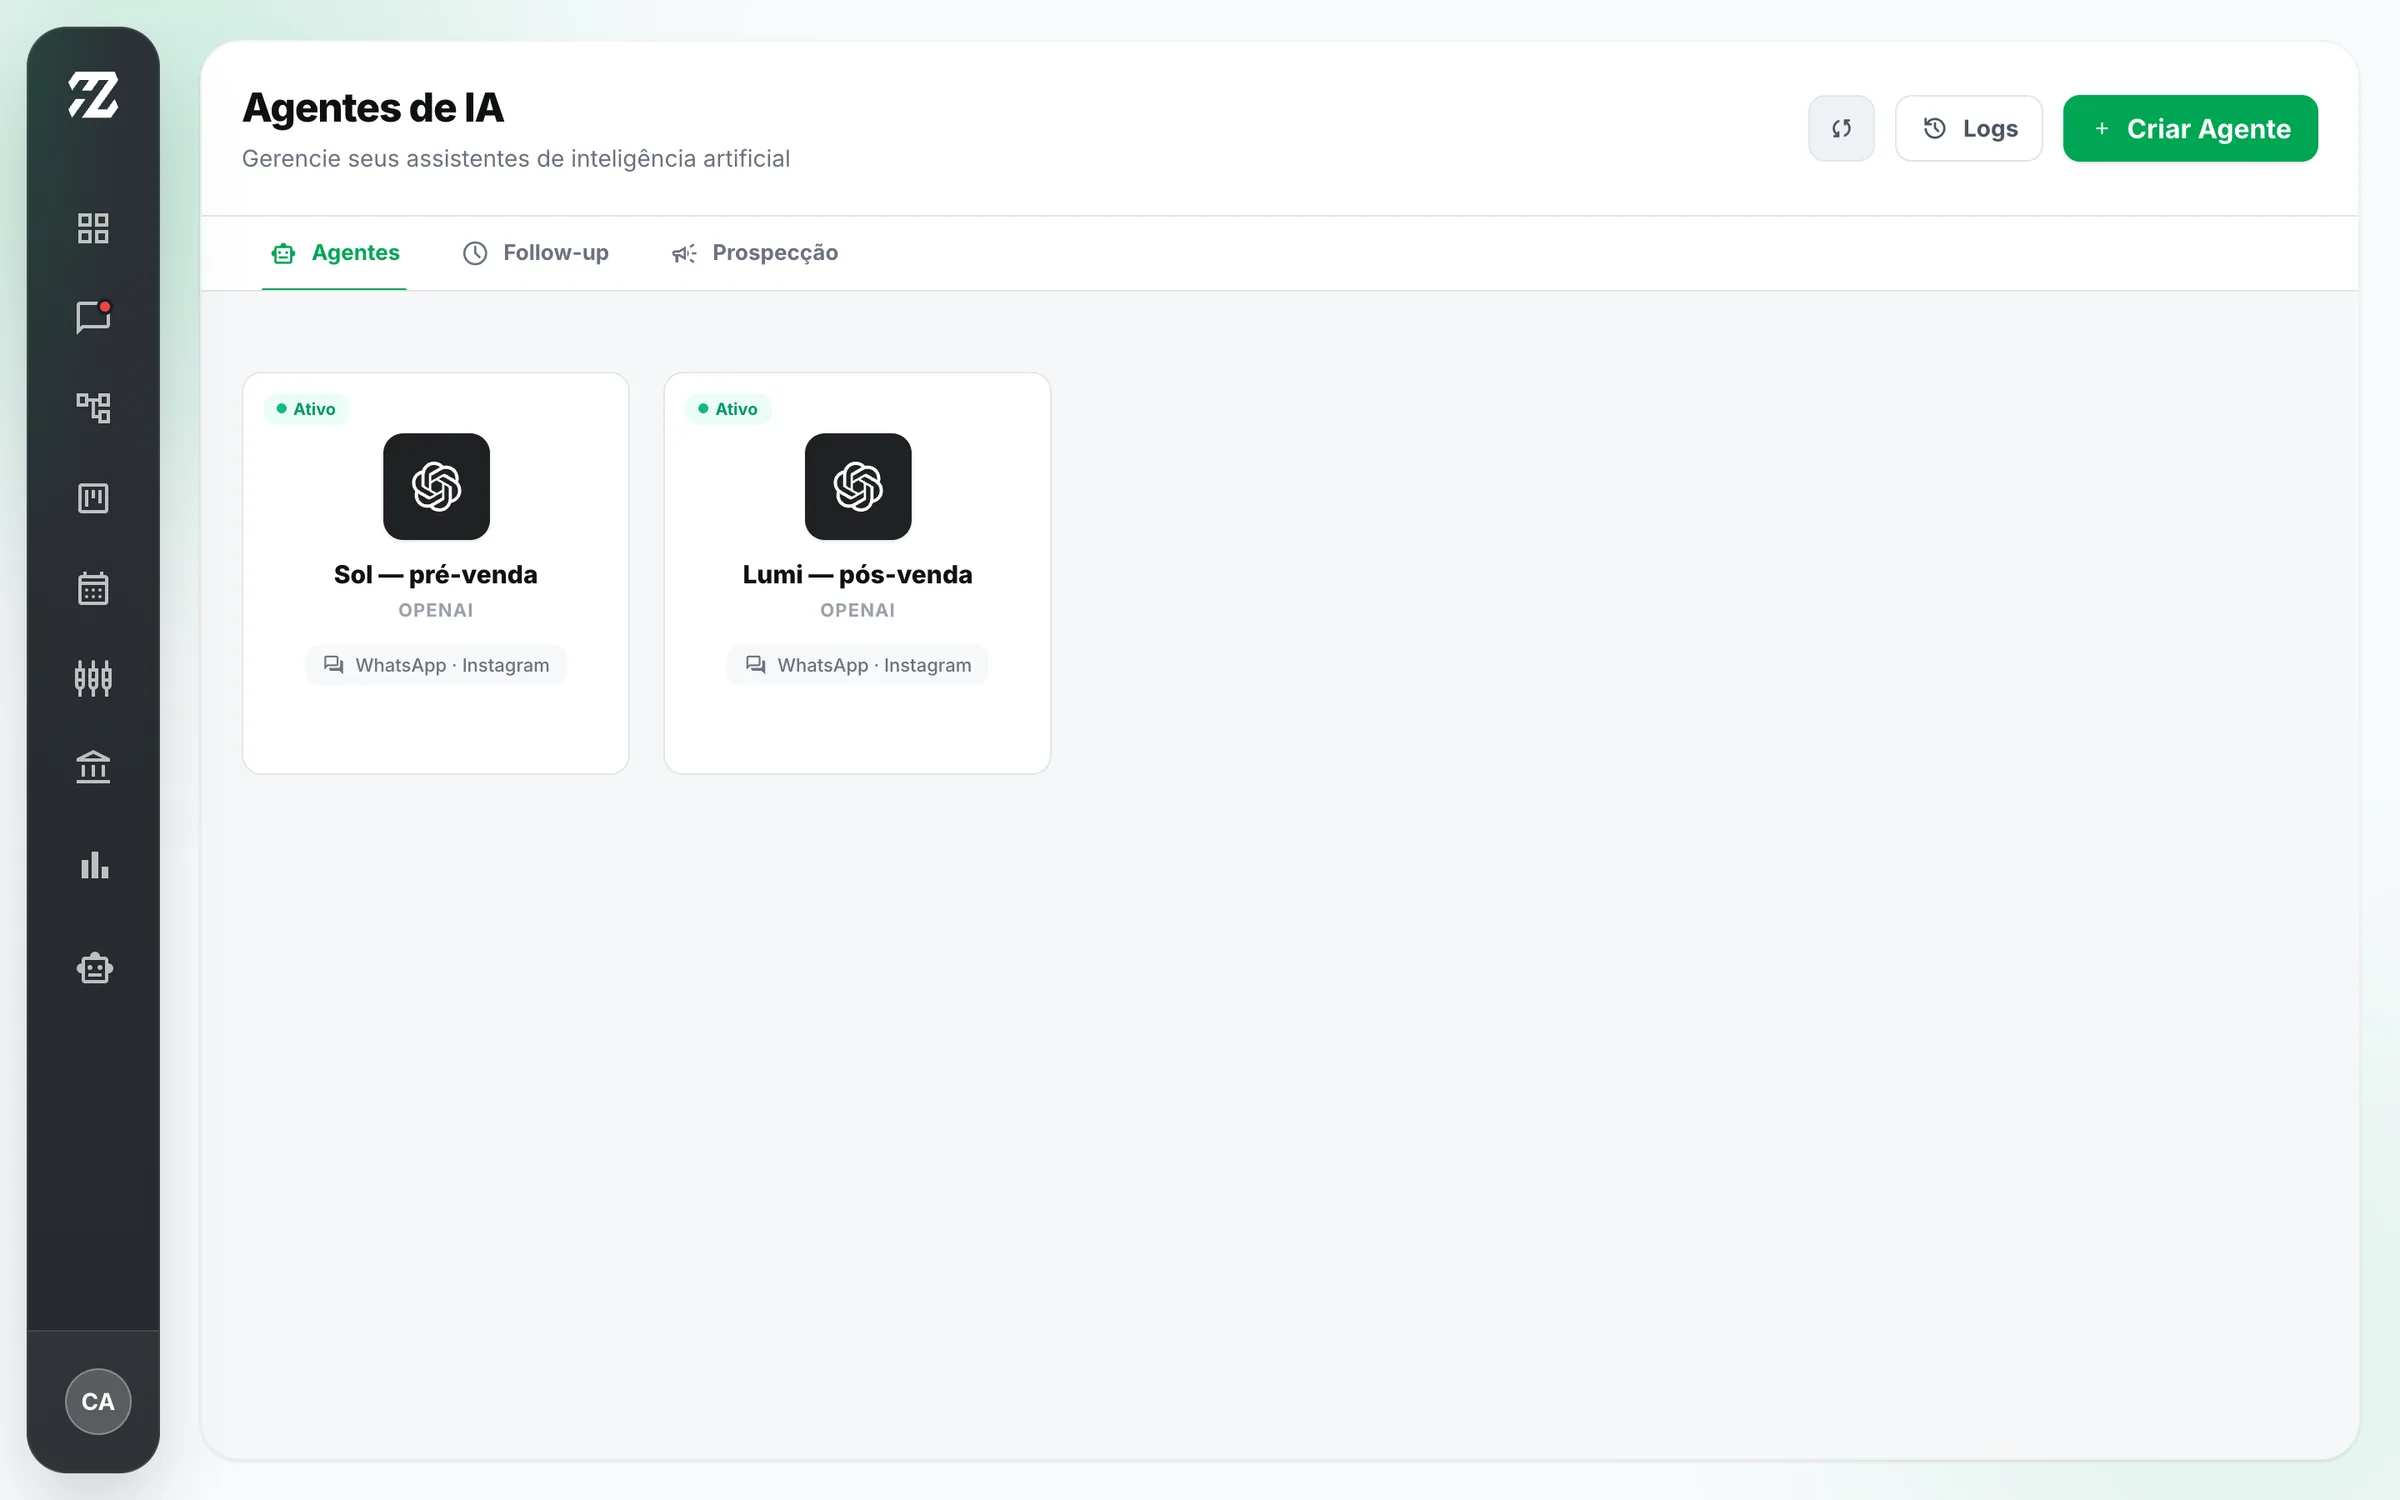This screenshot has width=2400, height=1500.
Task: Click Ativo status badge on Sol card
Action: coord(306,409)
